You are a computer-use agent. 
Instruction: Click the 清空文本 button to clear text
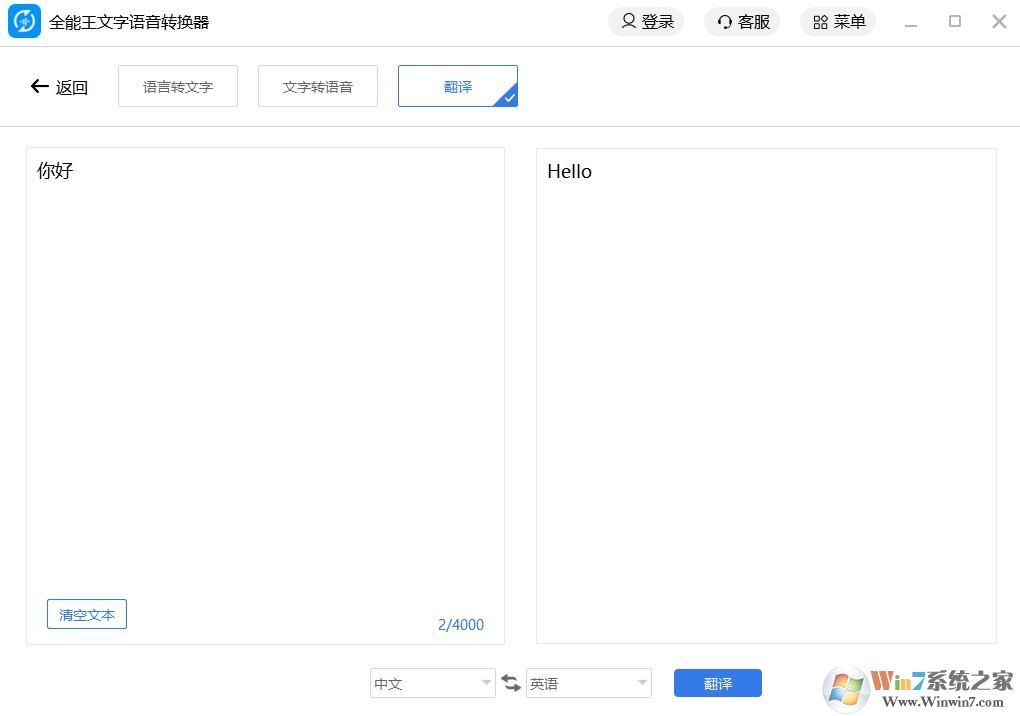(86, 614)
